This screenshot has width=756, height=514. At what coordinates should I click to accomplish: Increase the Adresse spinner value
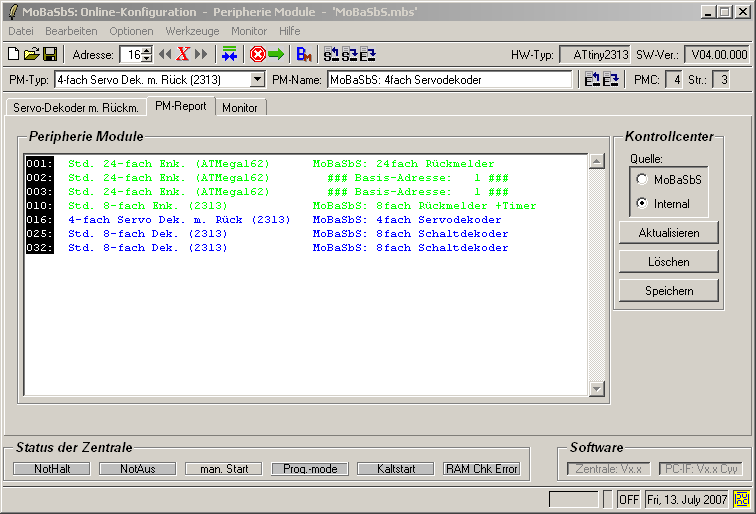[x=147, y=50]
